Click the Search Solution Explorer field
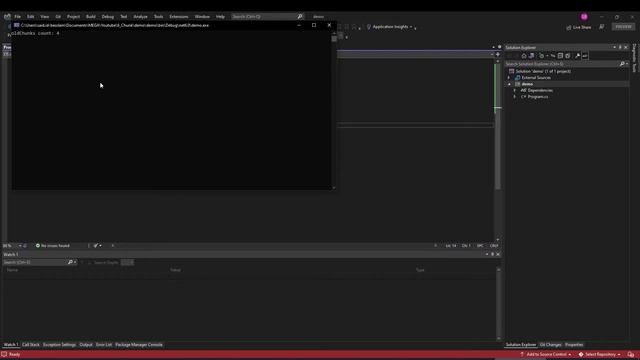The width and height of the screenshot is (640, 360). click(x=562, y=64)
